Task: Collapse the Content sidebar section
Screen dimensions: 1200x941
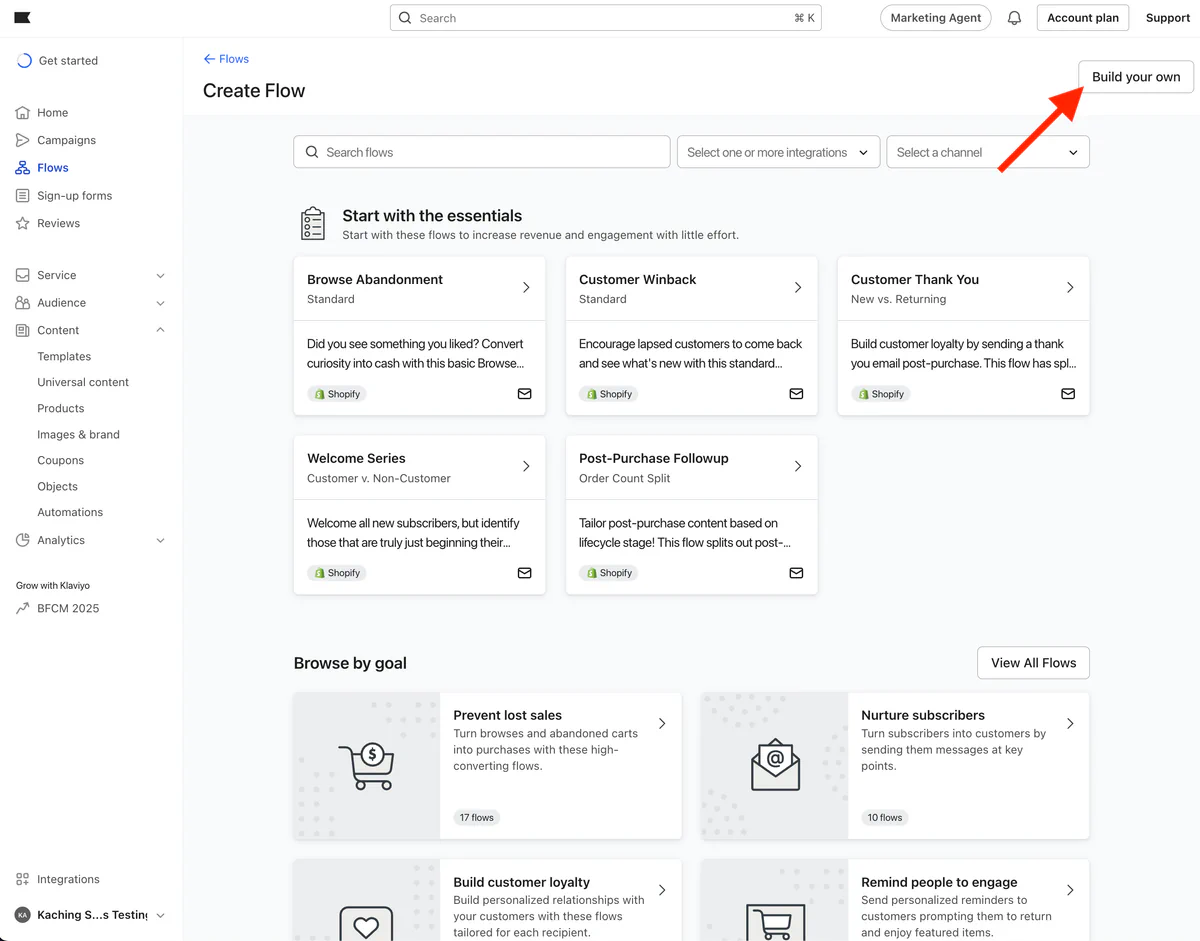Action: click(161, 330)
